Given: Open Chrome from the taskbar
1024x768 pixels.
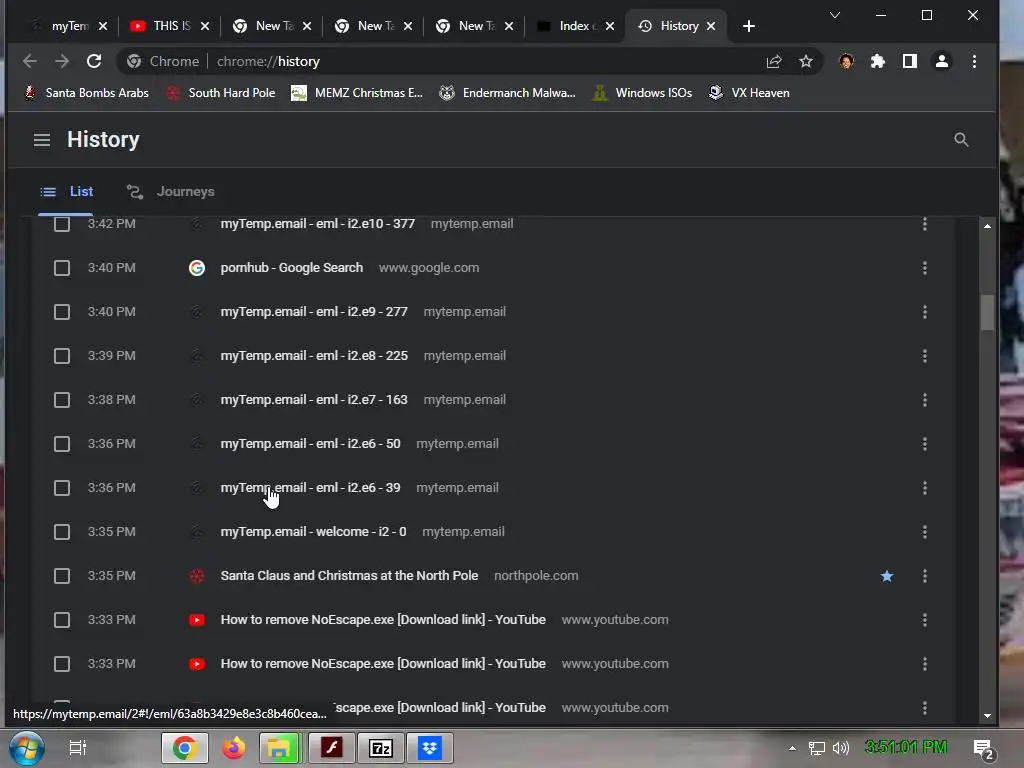Looking at the screenshot, I should 185,748.
